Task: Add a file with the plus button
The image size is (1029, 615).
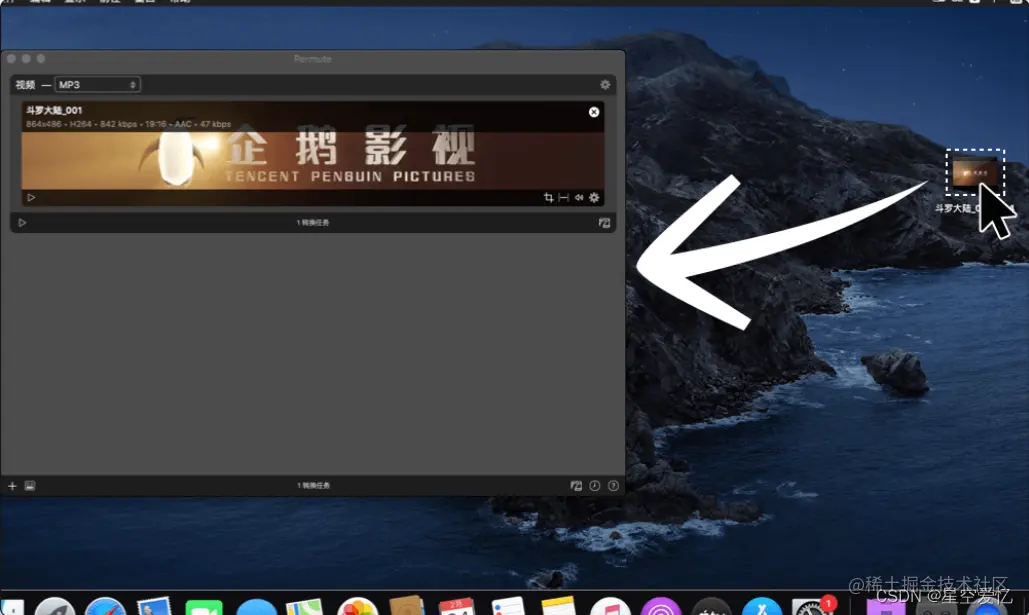Action: [x=12, y=486]
